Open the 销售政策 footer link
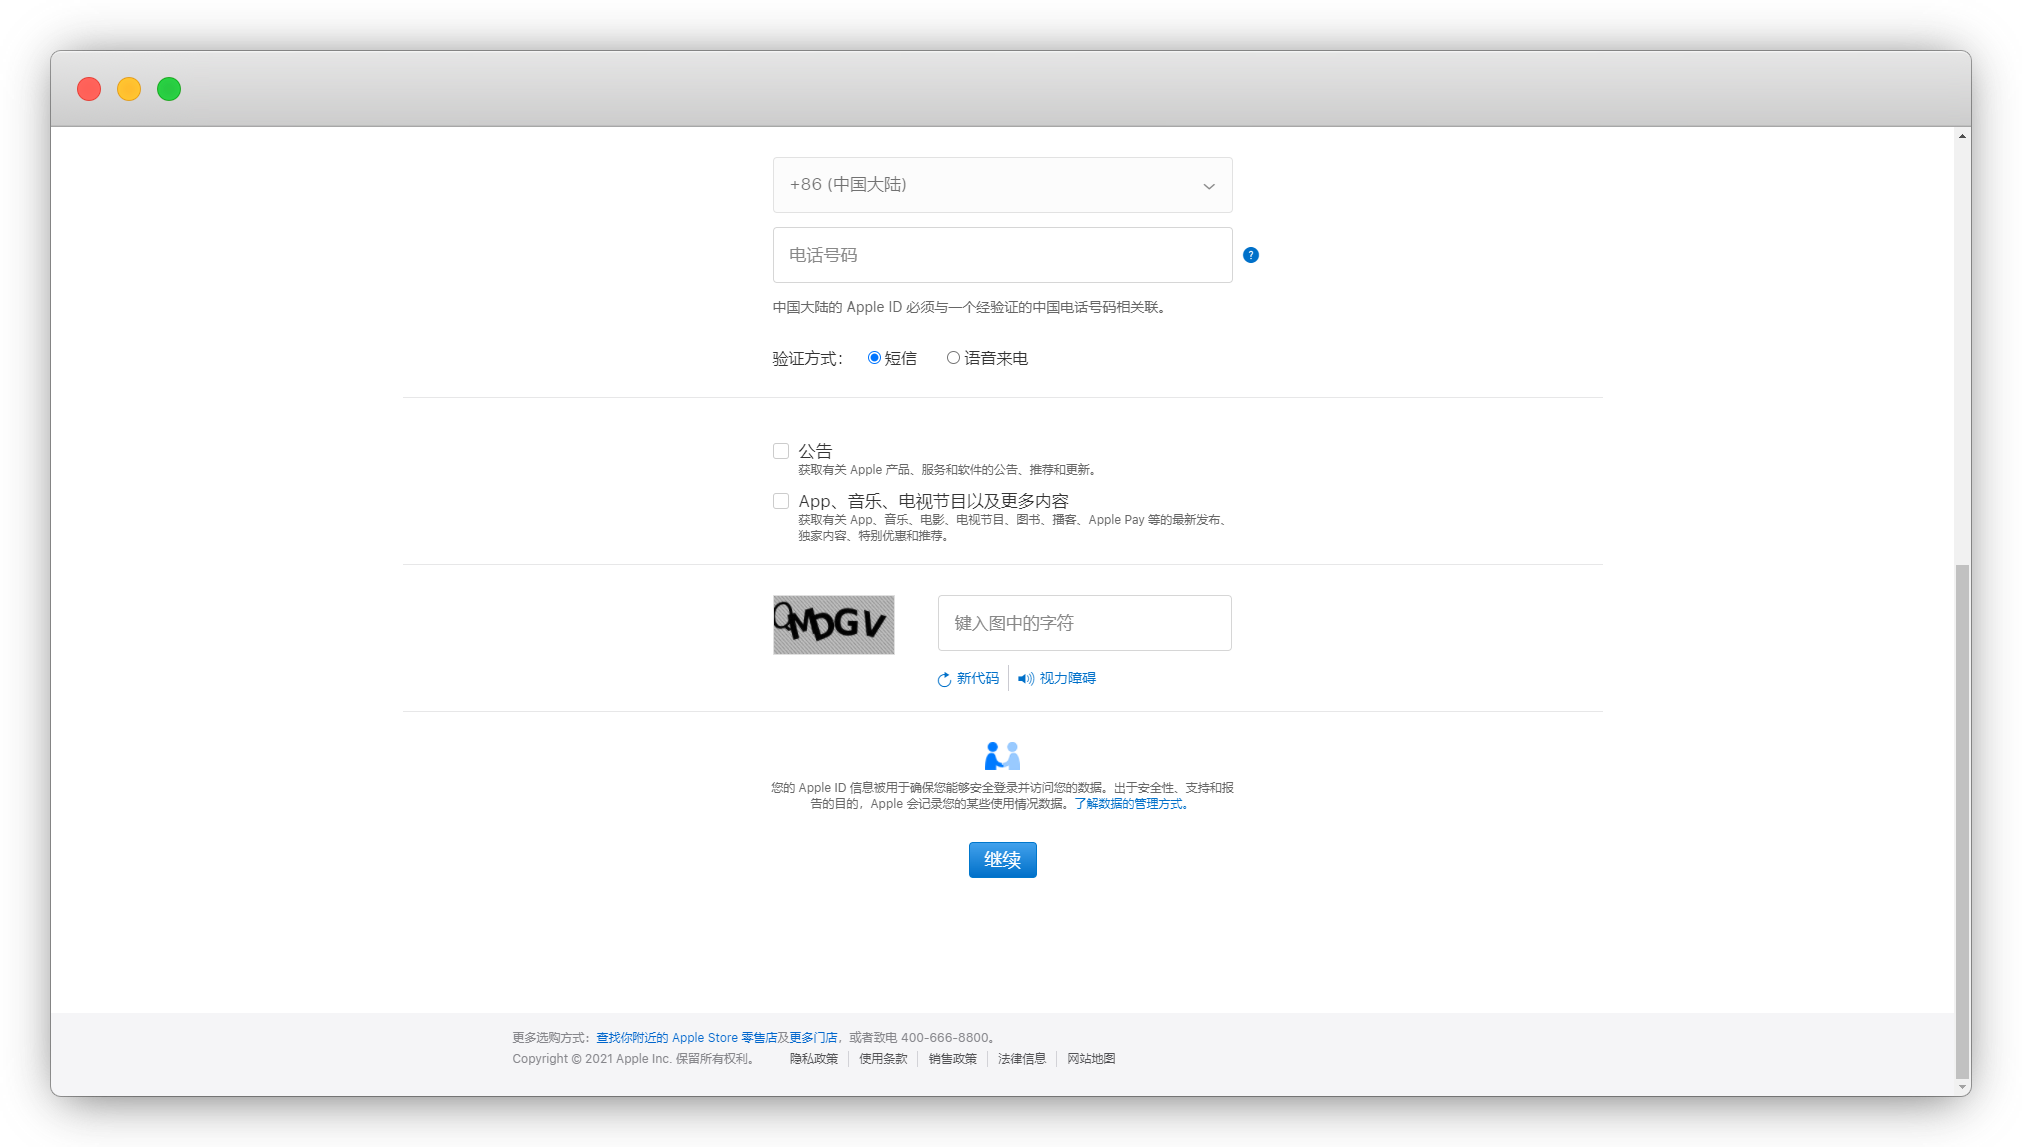This screenshot has width=2022, height=1147. (952, 1059)
